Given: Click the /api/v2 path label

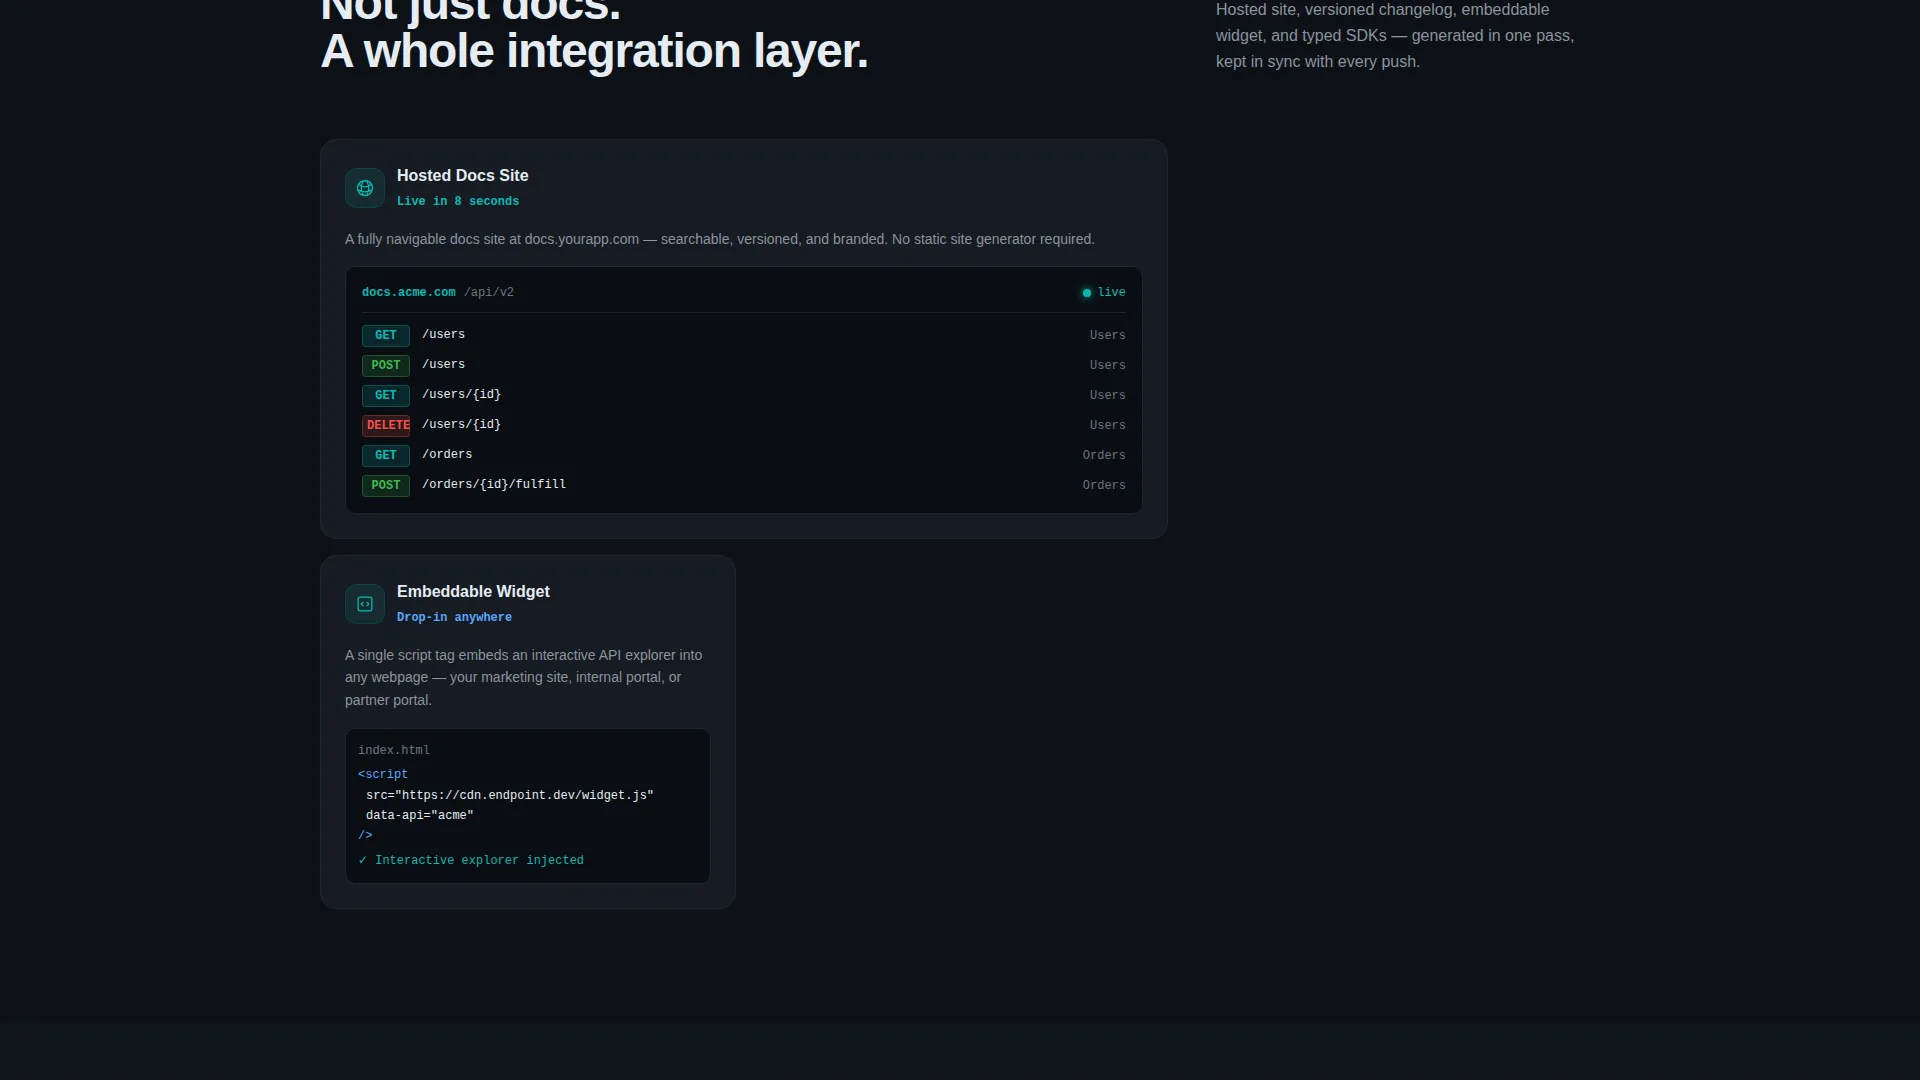Looking at the screenshot, I should pos(489,293).
